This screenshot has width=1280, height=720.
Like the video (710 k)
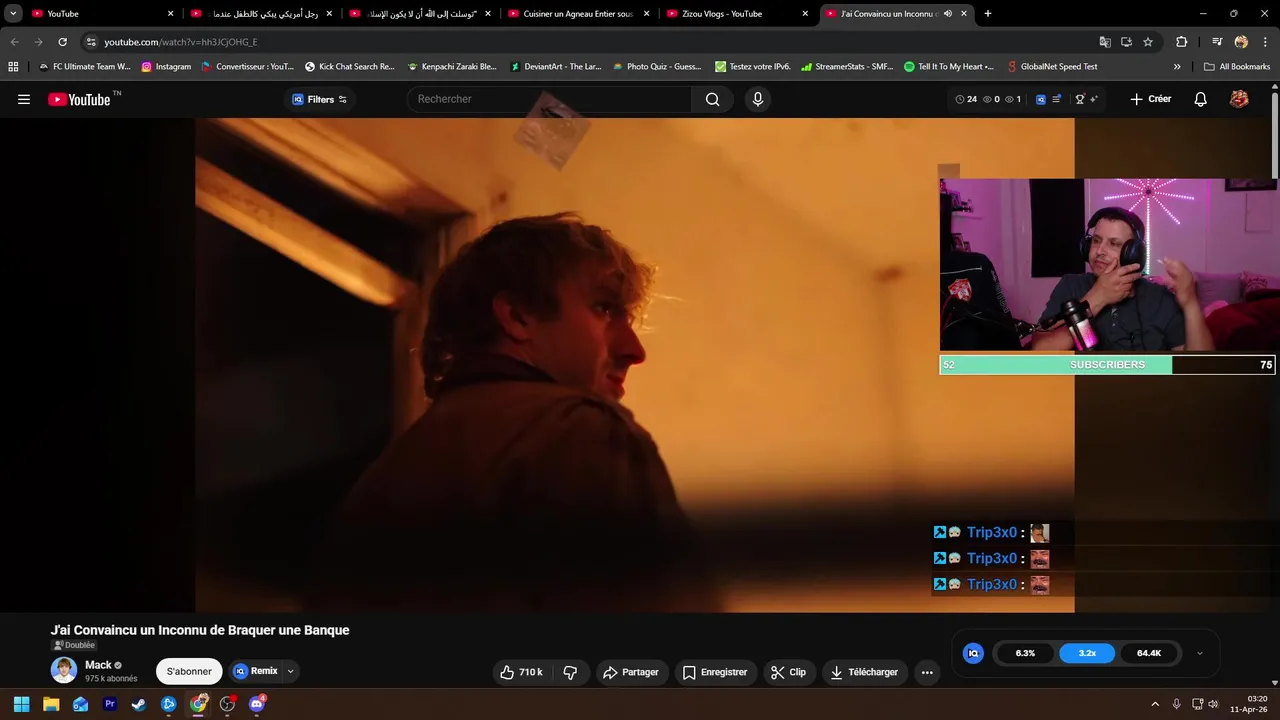[x=521, y=672]
